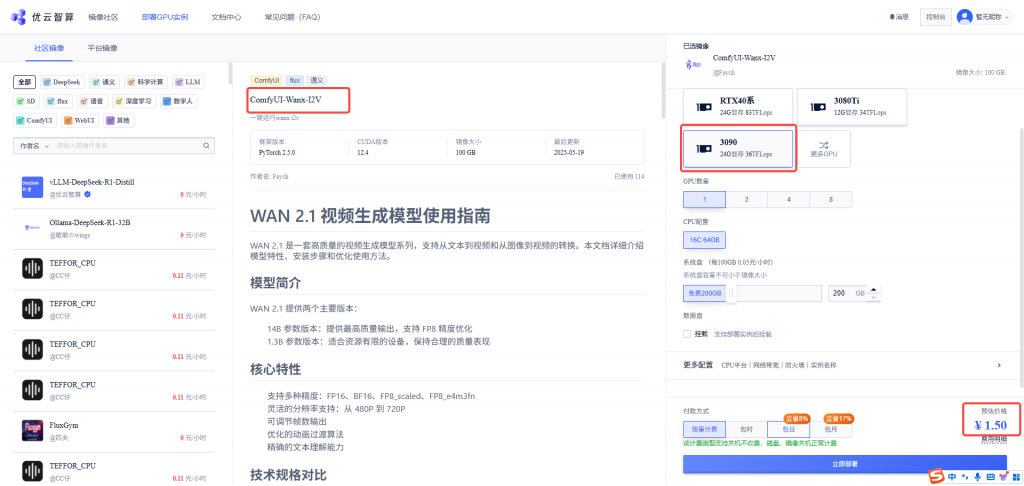Click system disk slider handle

(731, 294)
